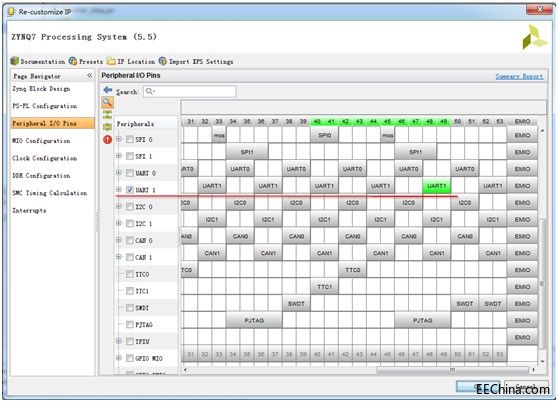Click the green chip icon above the error icon
The width and height of the screenshot is (558, 402).
point(107,127)
